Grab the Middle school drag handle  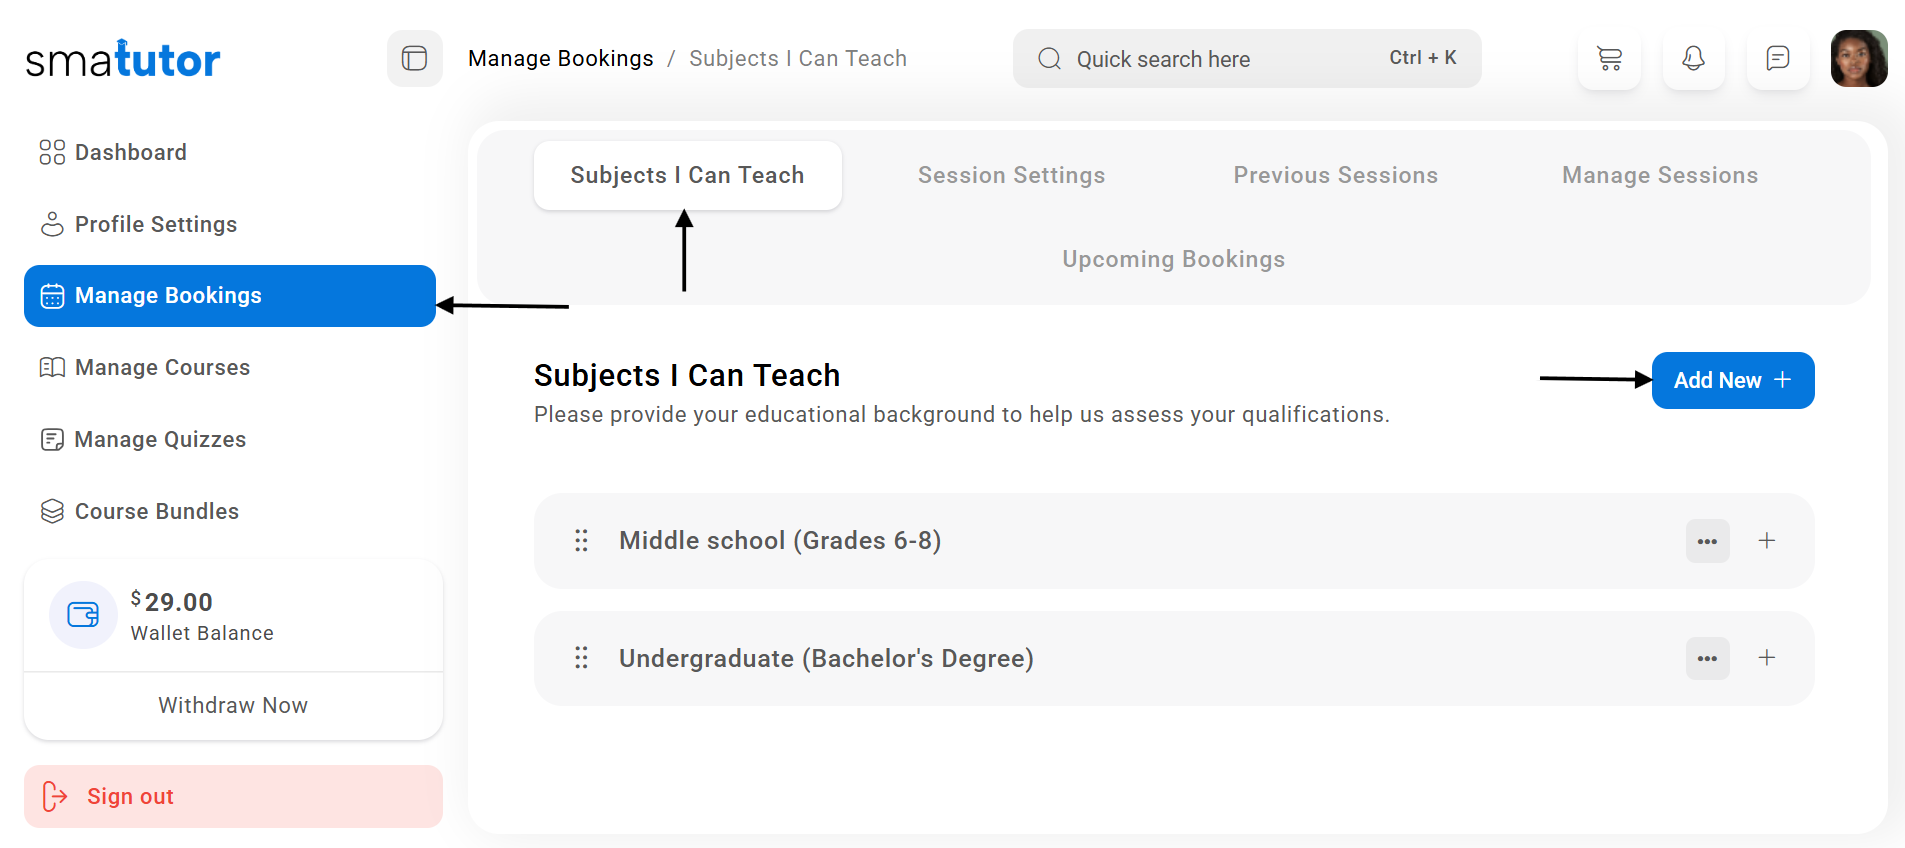click(x=581, y=541)
